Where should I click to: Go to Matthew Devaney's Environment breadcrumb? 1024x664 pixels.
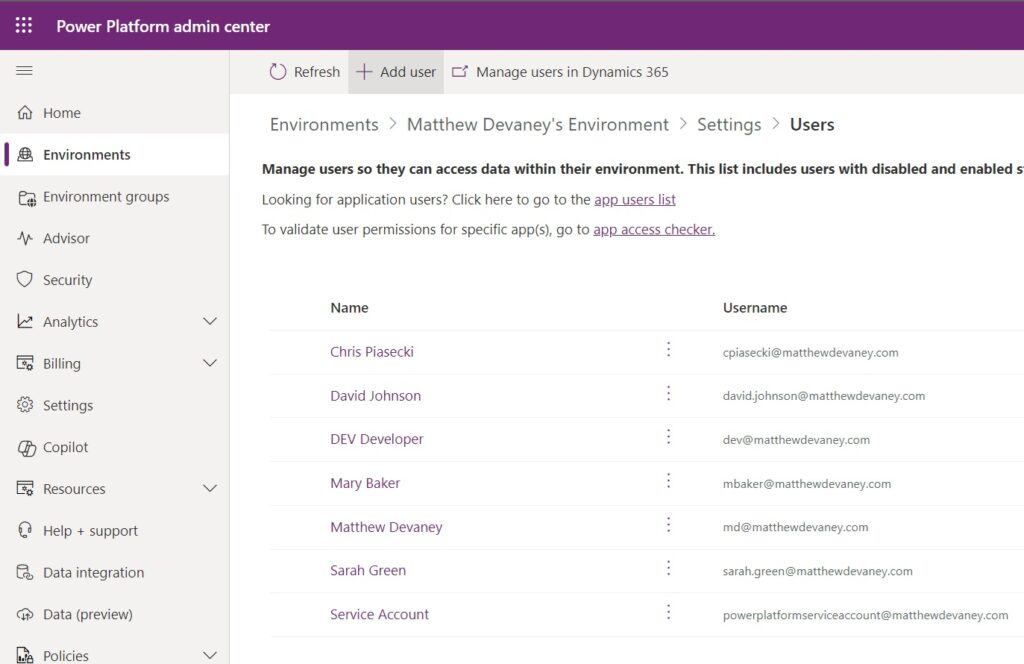537,124
